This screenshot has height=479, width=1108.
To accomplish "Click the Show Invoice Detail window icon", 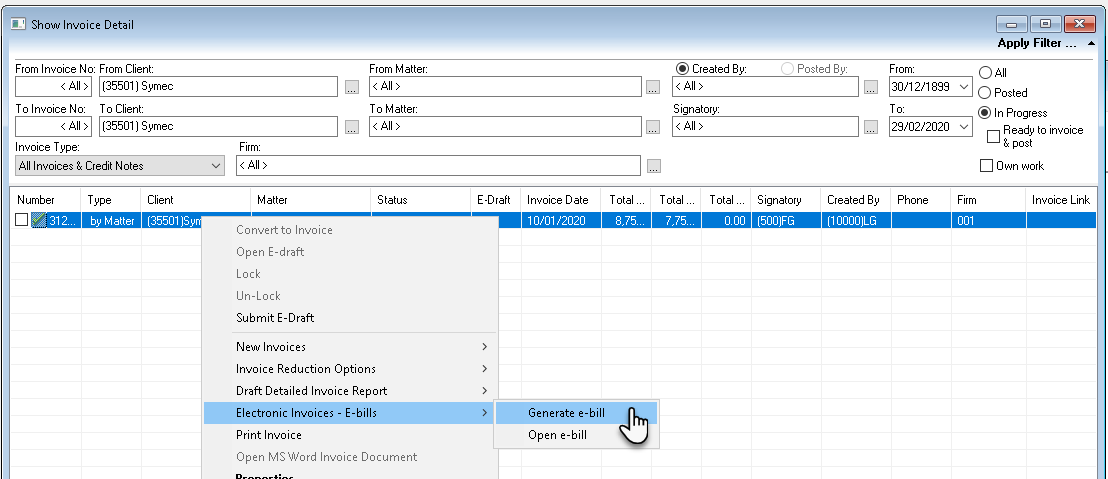I will [x=18, y=25].
